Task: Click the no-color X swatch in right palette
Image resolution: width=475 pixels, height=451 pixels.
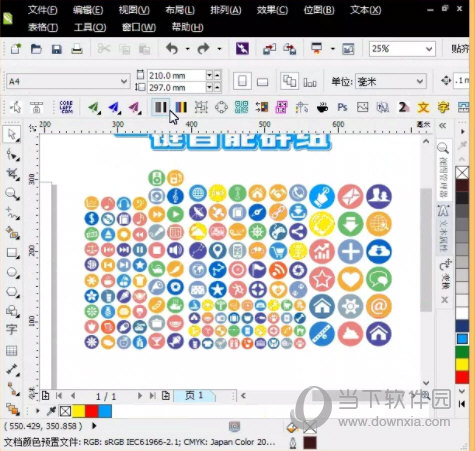Action: coord(462,173)
